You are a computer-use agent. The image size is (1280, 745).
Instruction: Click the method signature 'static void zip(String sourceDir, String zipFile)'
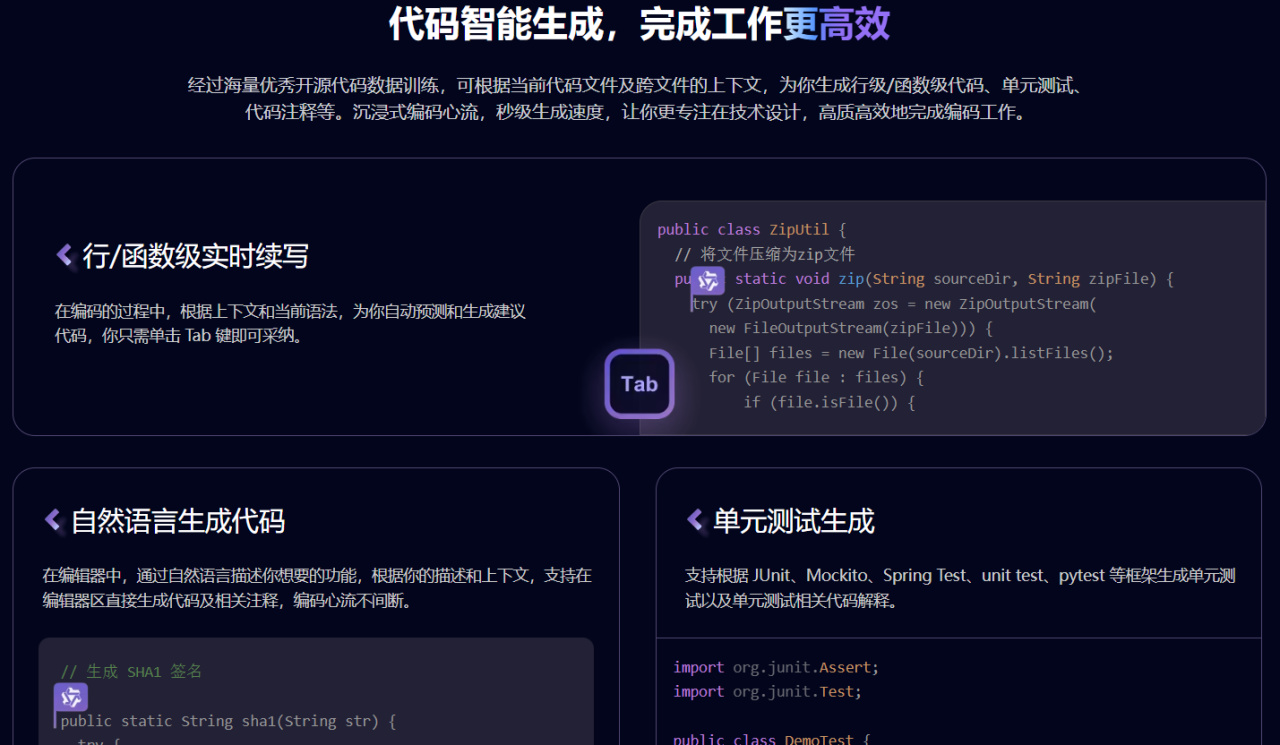945,279
